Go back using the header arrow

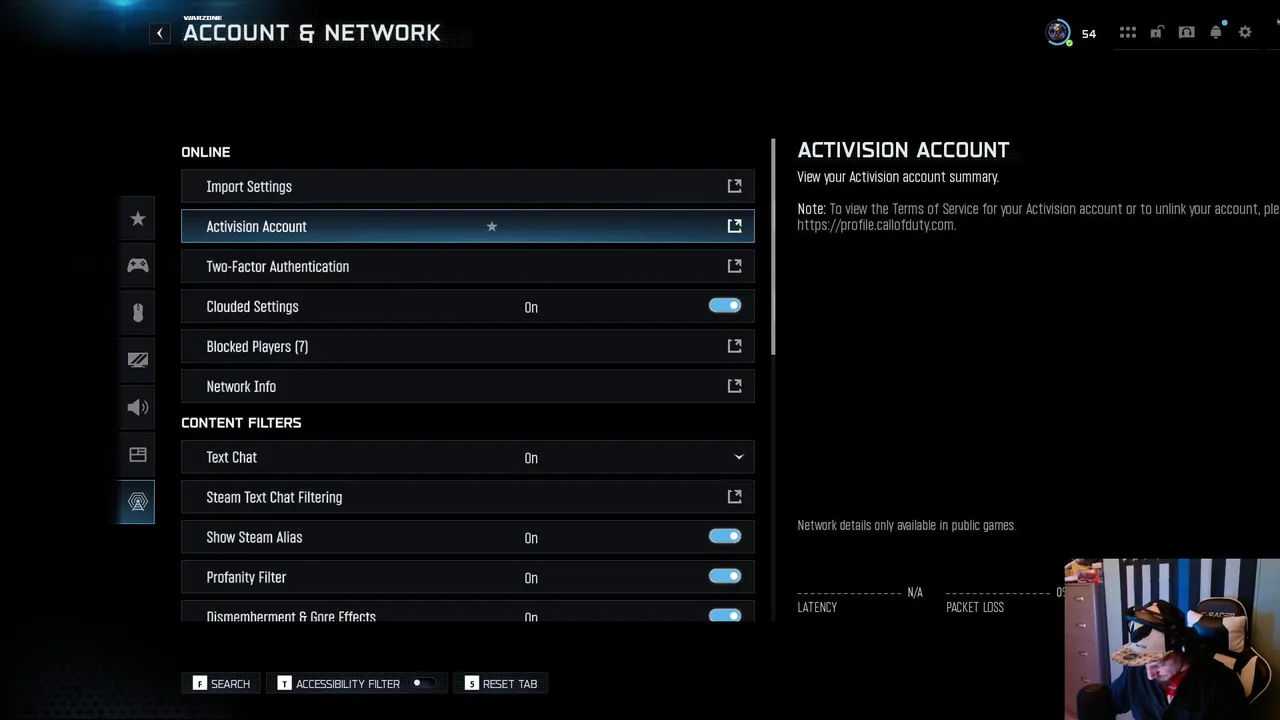point(160,33)
